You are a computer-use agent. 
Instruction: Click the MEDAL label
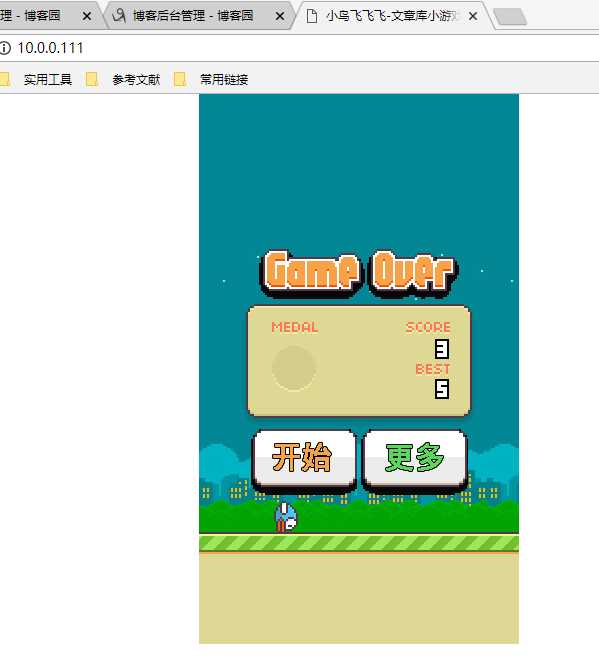294,327
